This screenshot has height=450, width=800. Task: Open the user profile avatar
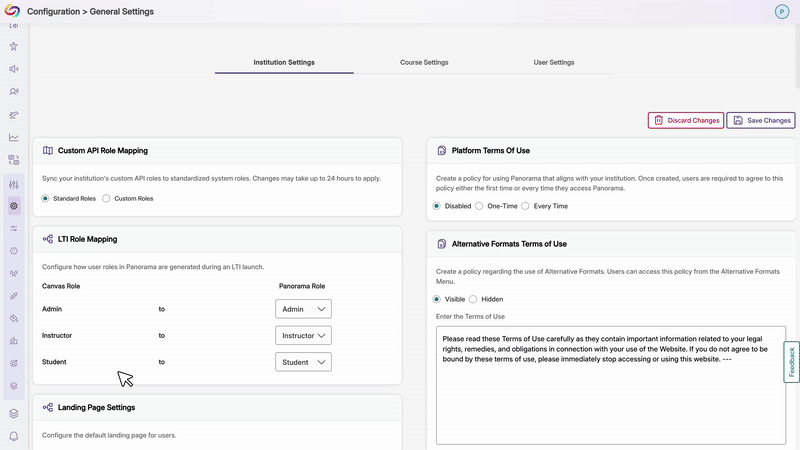pos(782,11)
